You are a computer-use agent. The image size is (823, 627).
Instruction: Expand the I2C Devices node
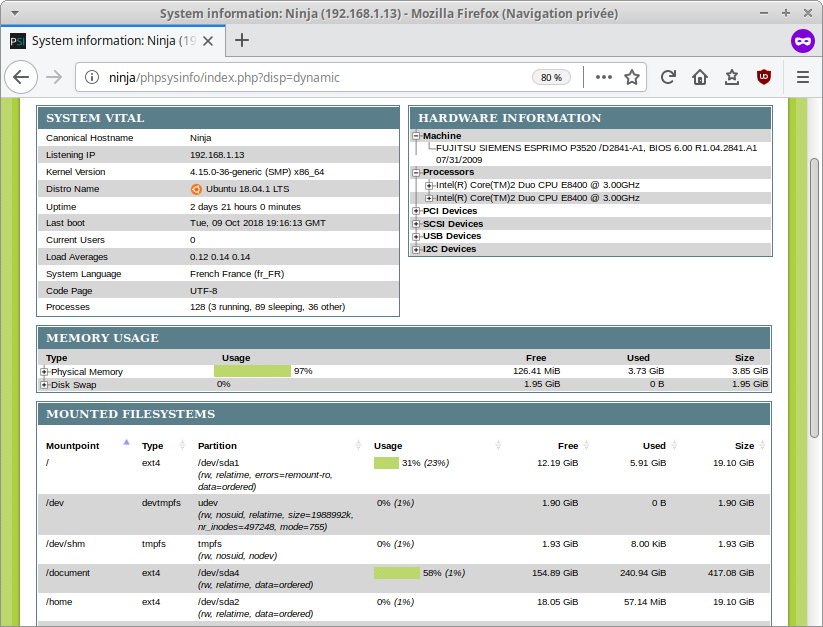coord(416,249)
